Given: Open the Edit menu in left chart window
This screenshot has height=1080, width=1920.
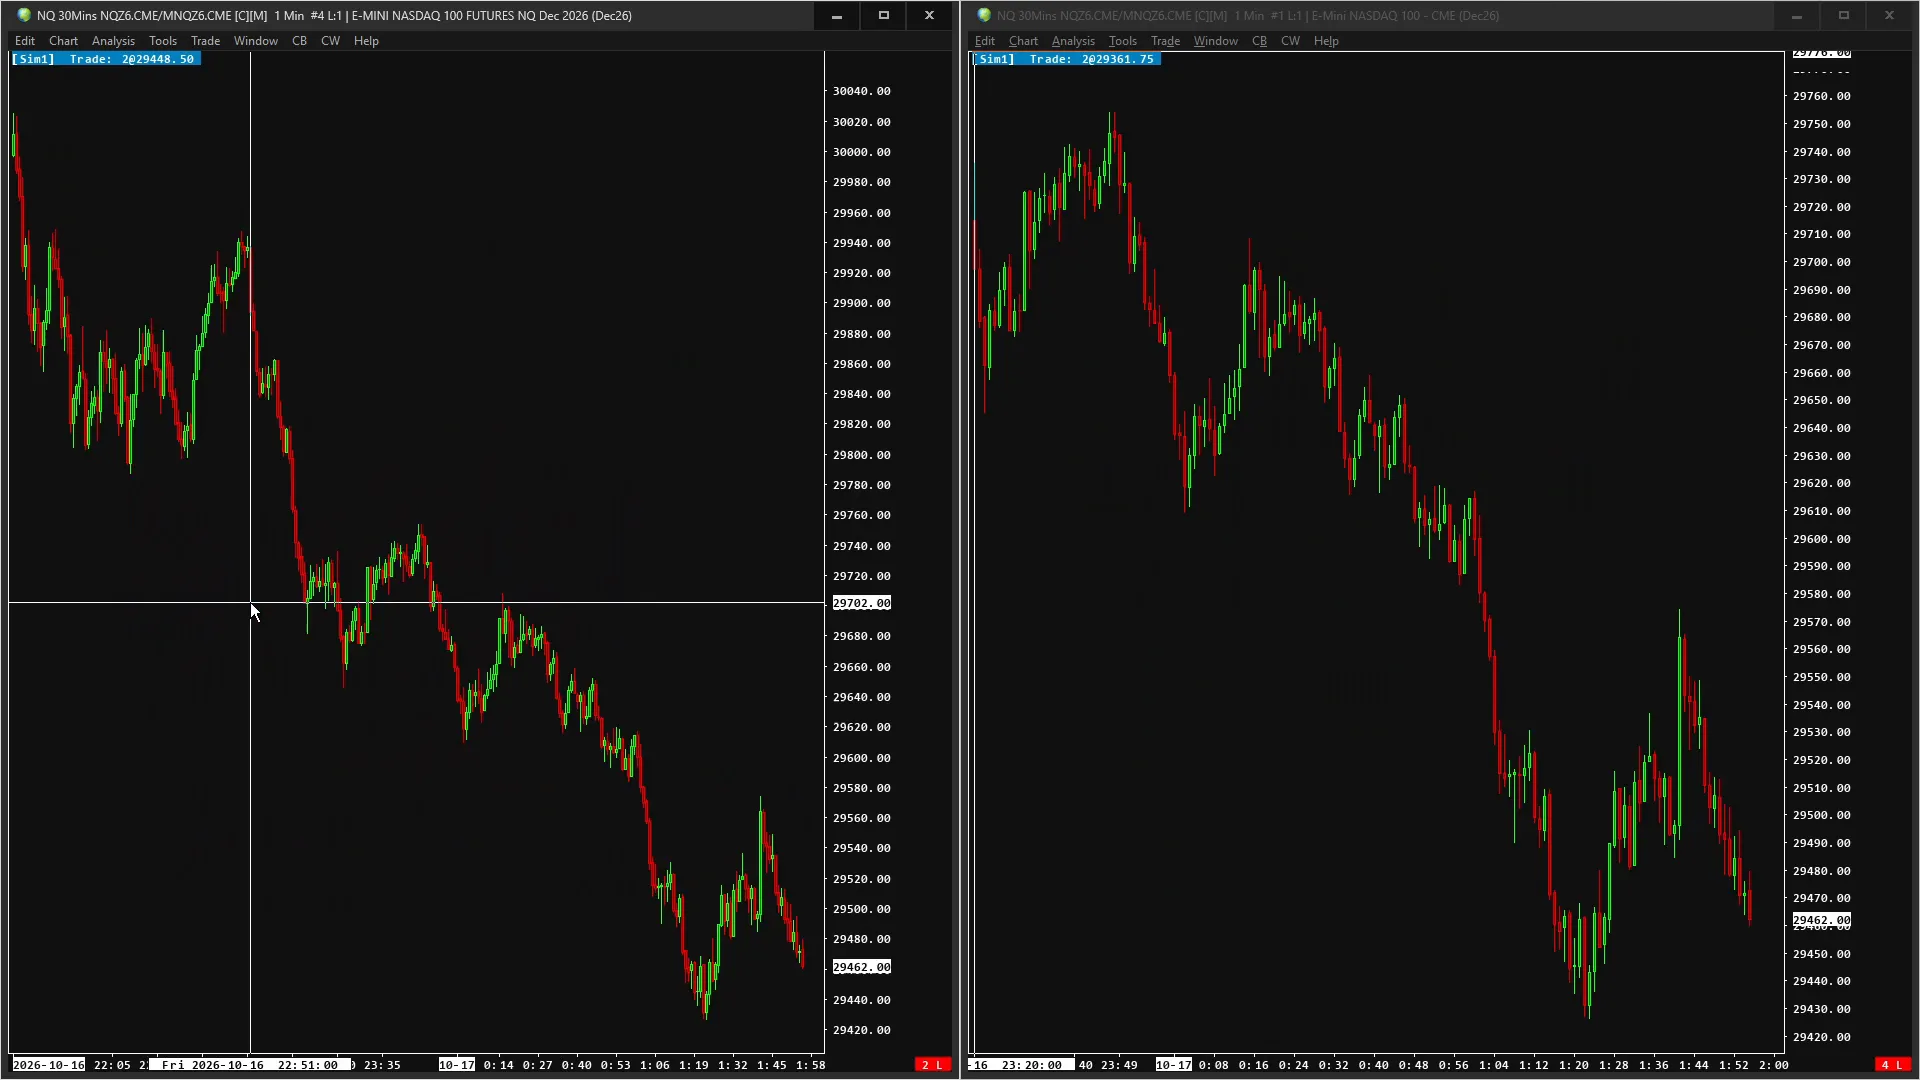Looking at the screenshot, I should 25,41.
